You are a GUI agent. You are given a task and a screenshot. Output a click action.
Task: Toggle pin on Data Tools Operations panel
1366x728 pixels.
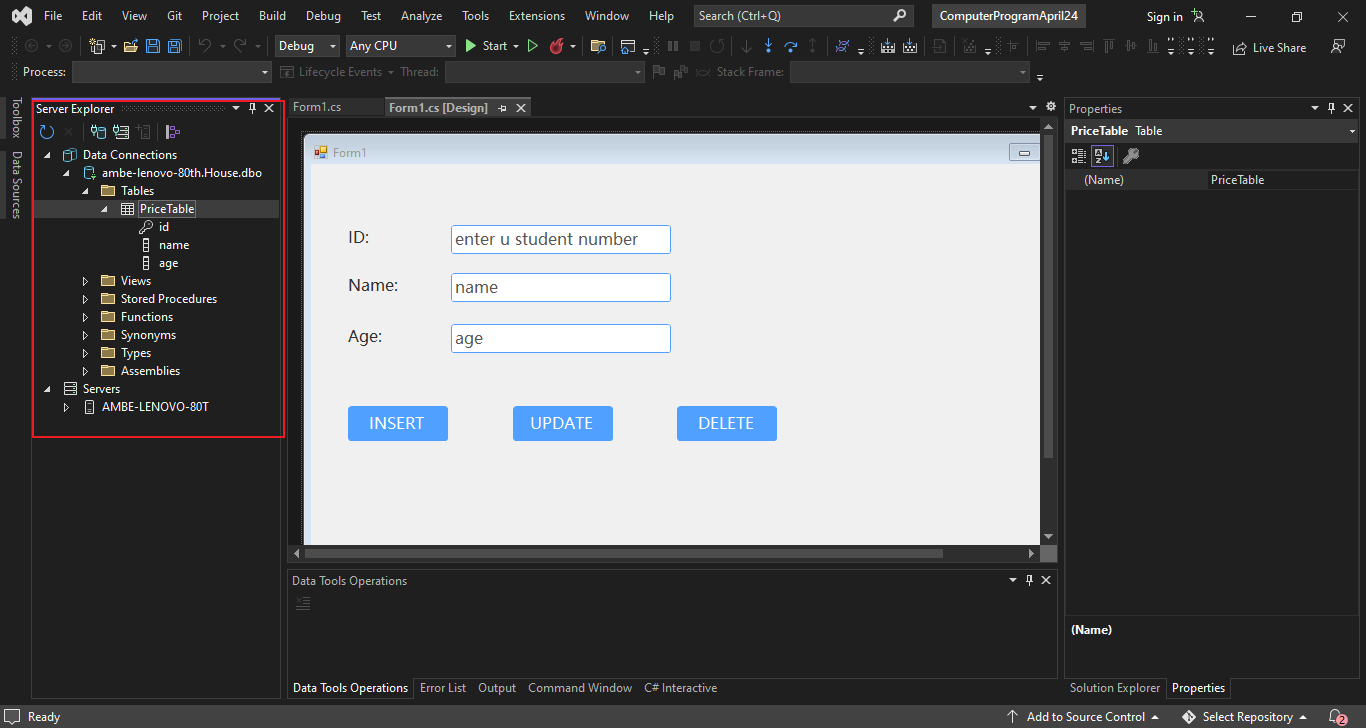[1030, 580]
